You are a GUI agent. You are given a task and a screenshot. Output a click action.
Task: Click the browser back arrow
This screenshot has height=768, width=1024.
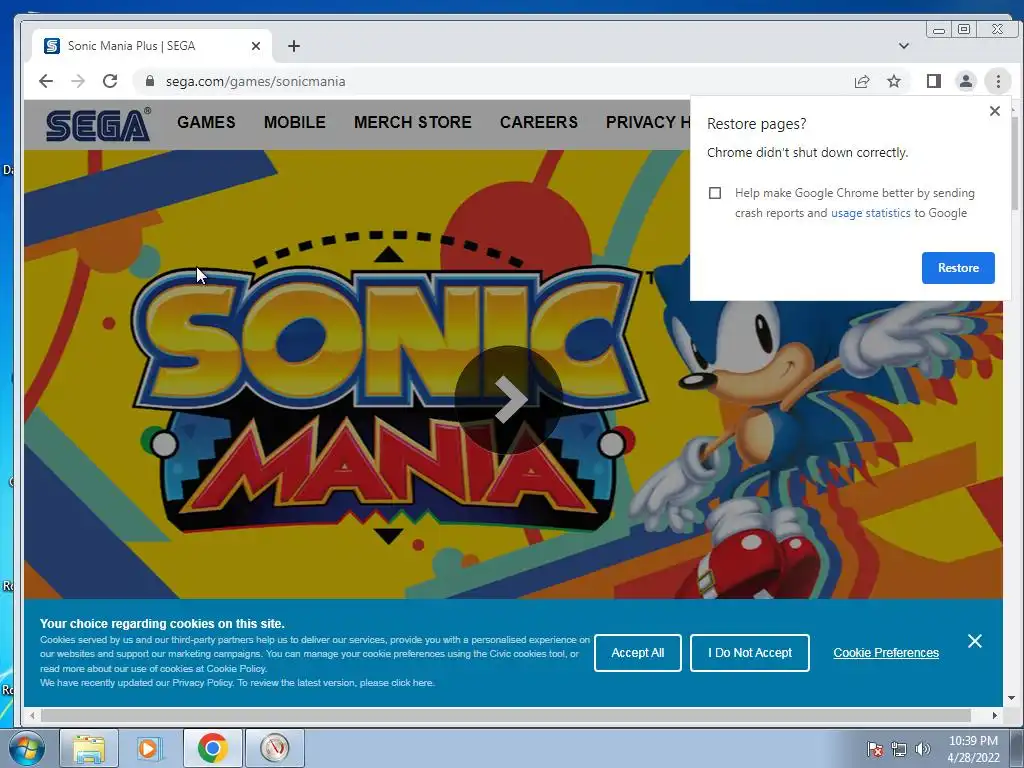coord(46,81)
